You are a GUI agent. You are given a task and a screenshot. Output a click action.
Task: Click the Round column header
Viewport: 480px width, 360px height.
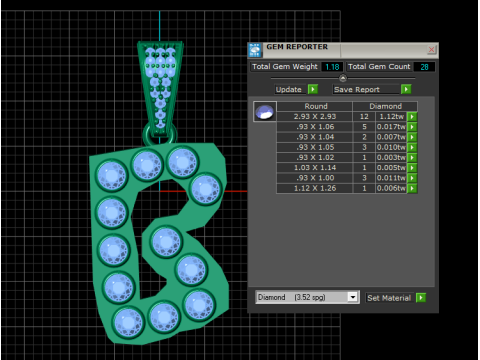[x=315, y=106]
